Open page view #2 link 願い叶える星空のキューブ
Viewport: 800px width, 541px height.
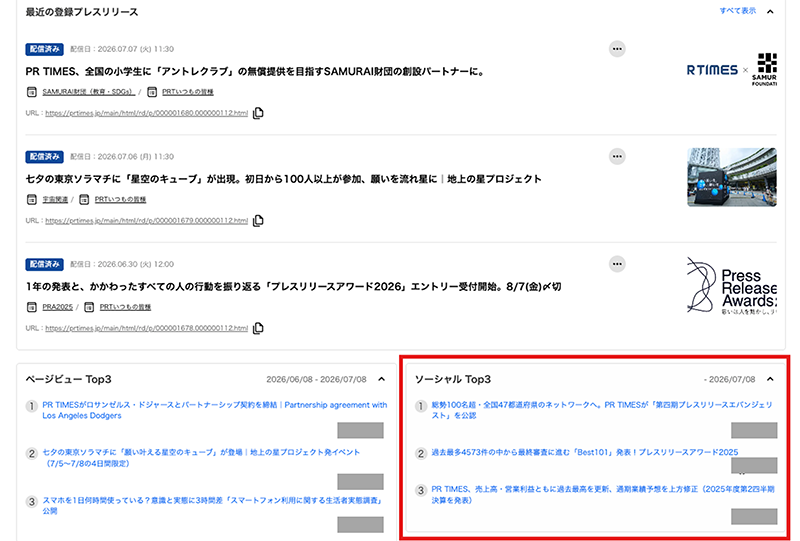click(201, 458)
